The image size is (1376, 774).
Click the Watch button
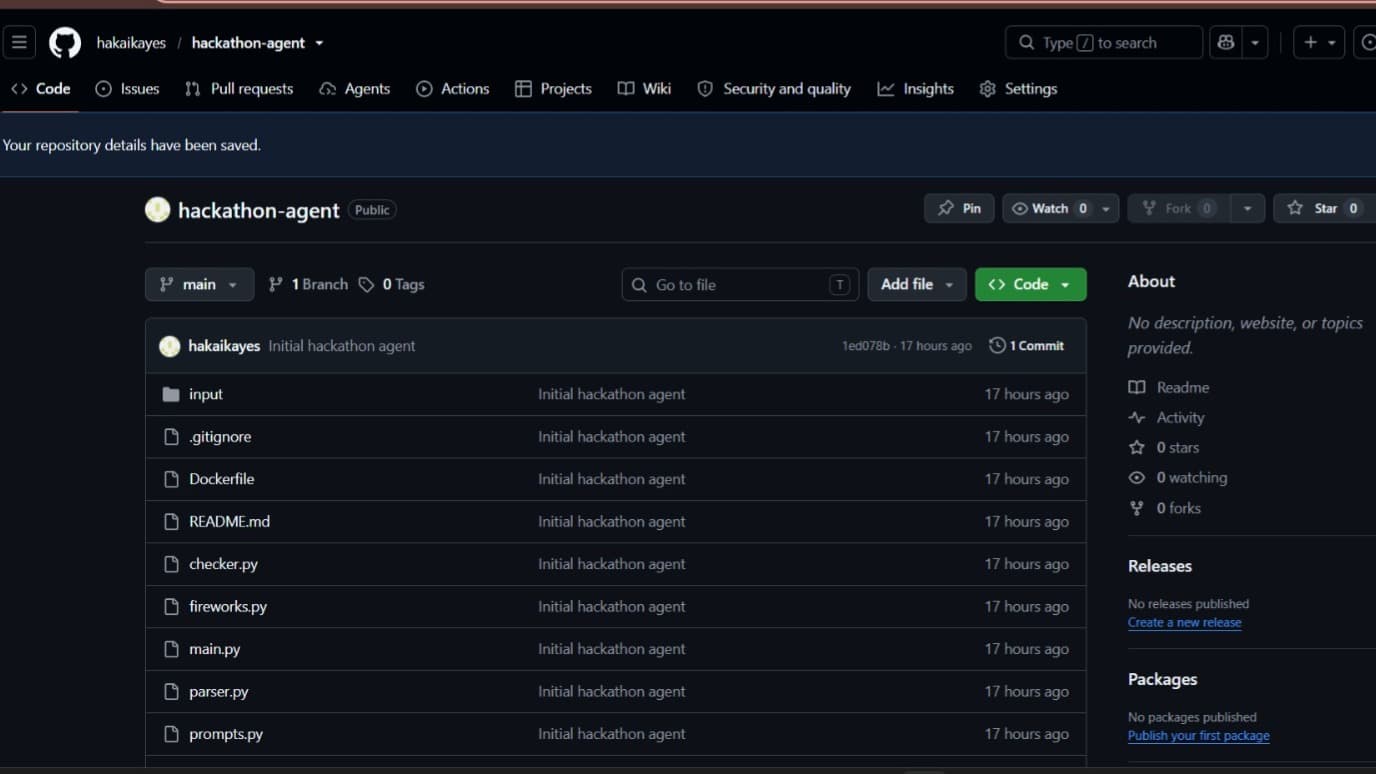point(1049,208)
